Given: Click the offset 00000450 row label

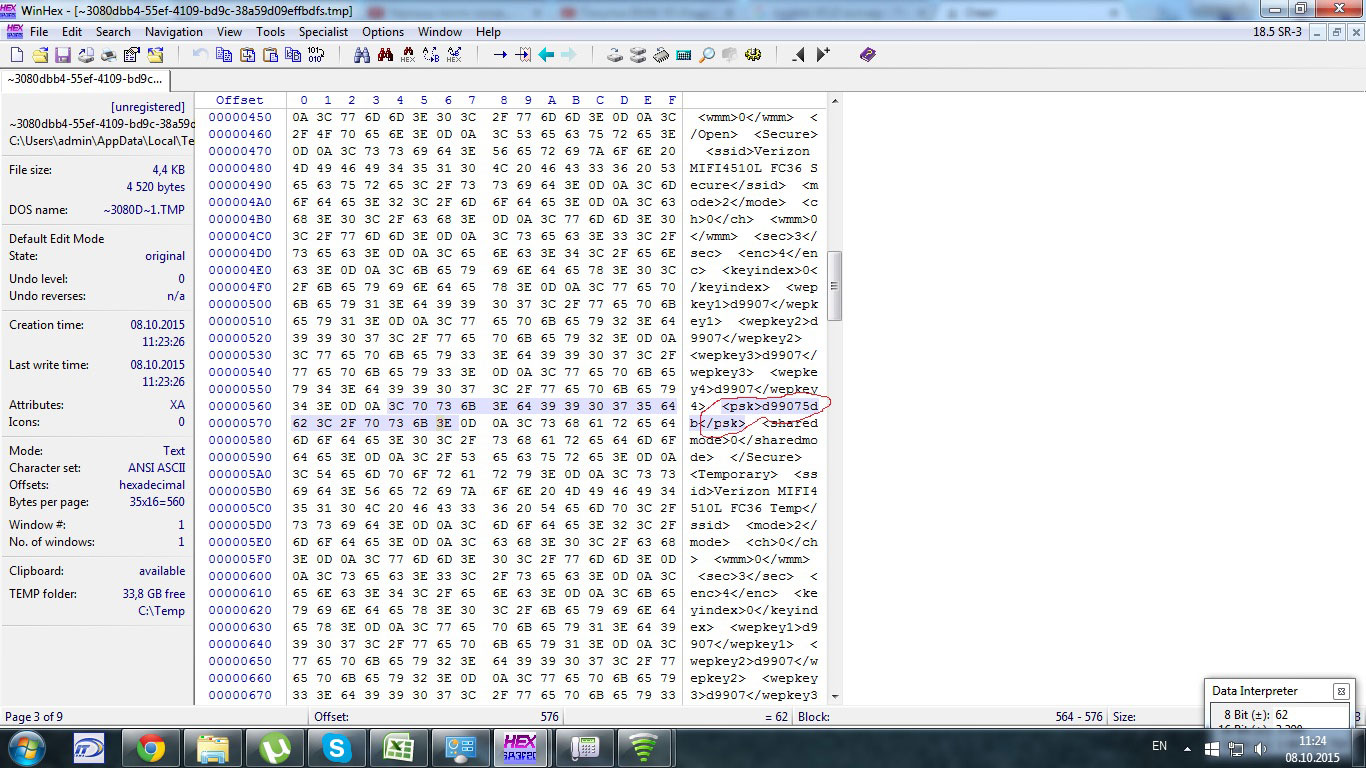Looking at the screenshot, I should tap(240, 117).
